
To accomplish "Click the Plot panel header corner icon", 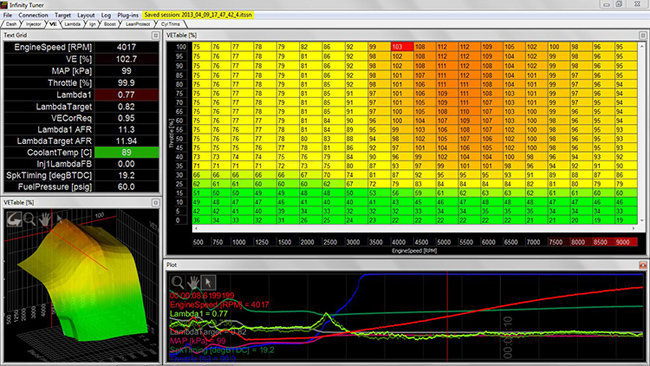I will [643, 265].
